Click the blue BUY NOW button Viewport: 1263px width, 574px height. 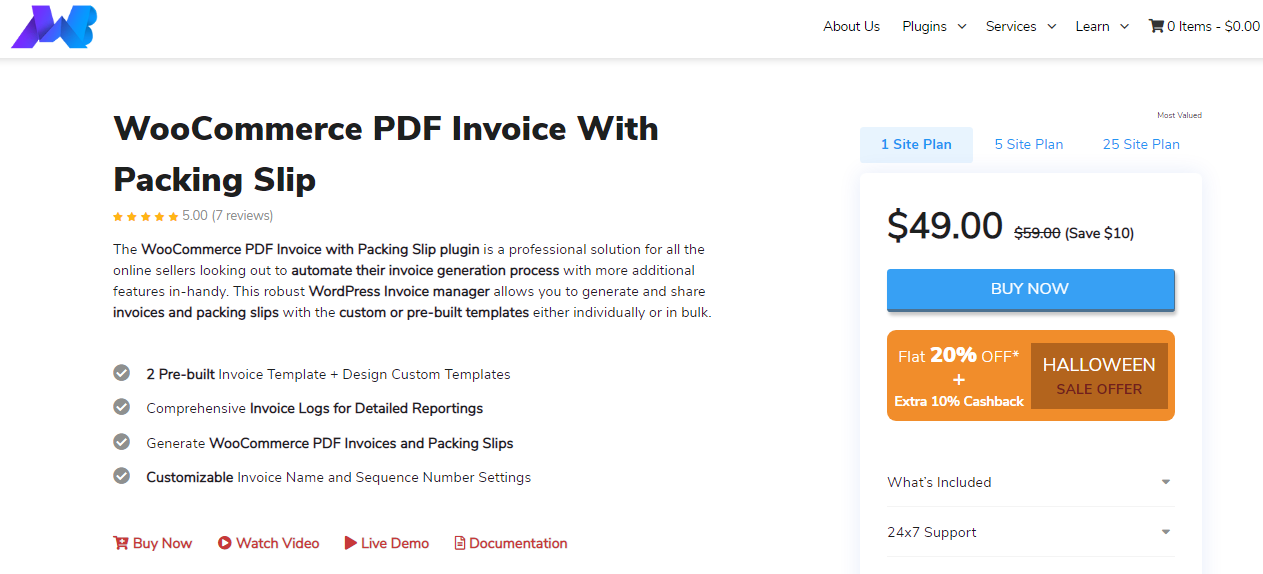(1031, 289)
